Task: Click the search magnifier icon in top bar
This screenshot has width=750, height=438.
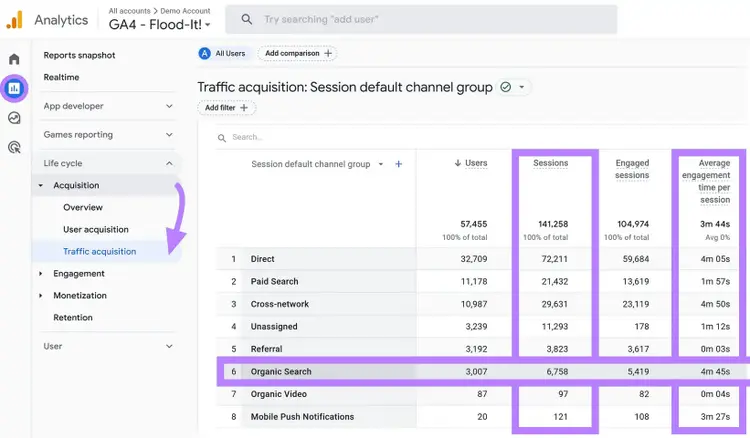Action: pyautogui.click(x=246, y=19)
